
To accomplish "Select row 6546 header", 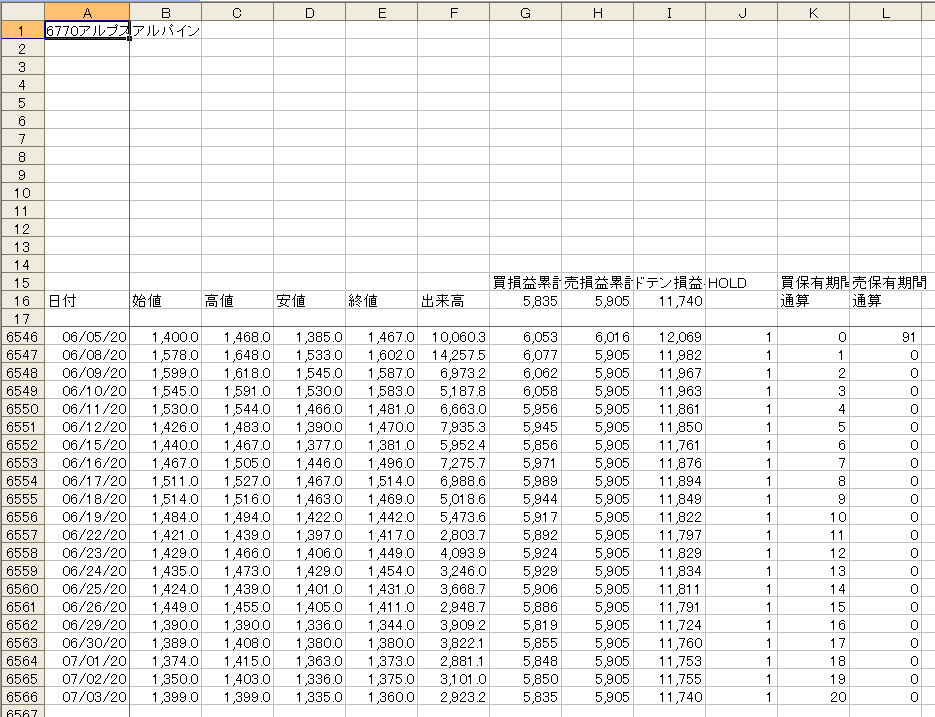I will click(22, 337).
